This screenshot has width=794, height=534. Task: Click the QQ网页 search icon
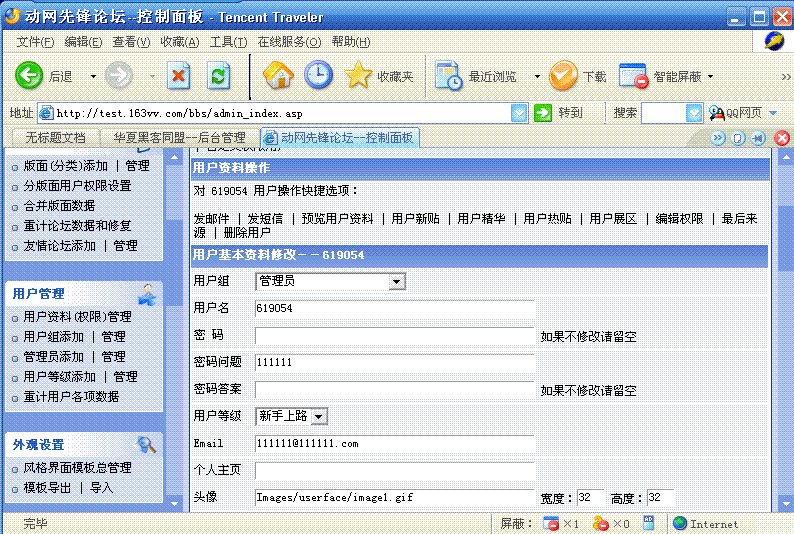click(717, 113)
